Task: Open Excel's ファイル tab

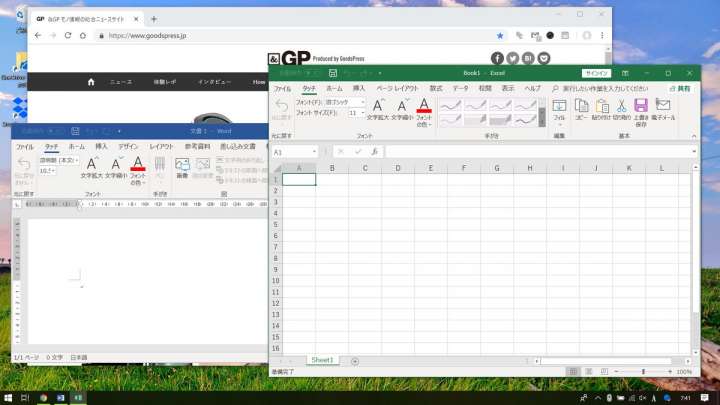Action: click(282, 89)
